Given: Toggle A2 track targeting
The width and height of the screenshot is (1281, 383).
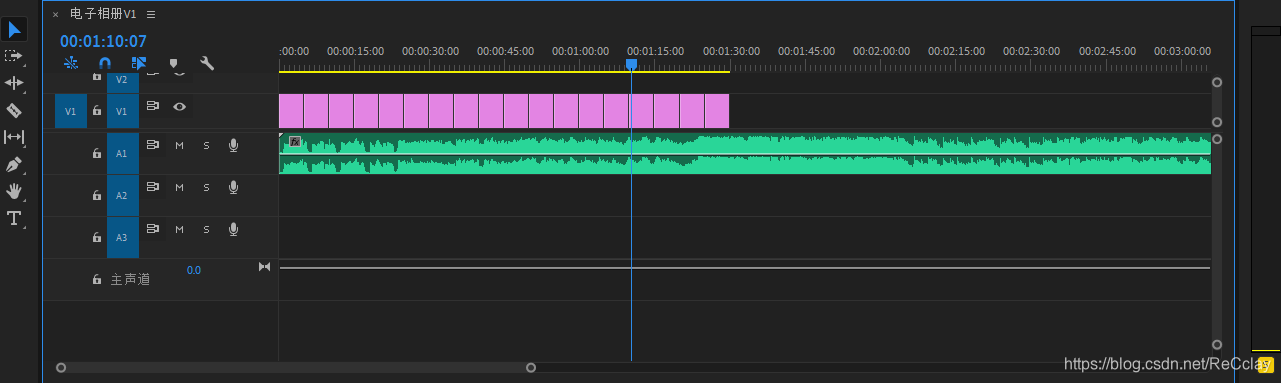Looking at the screenshot, I should [123, 196].
